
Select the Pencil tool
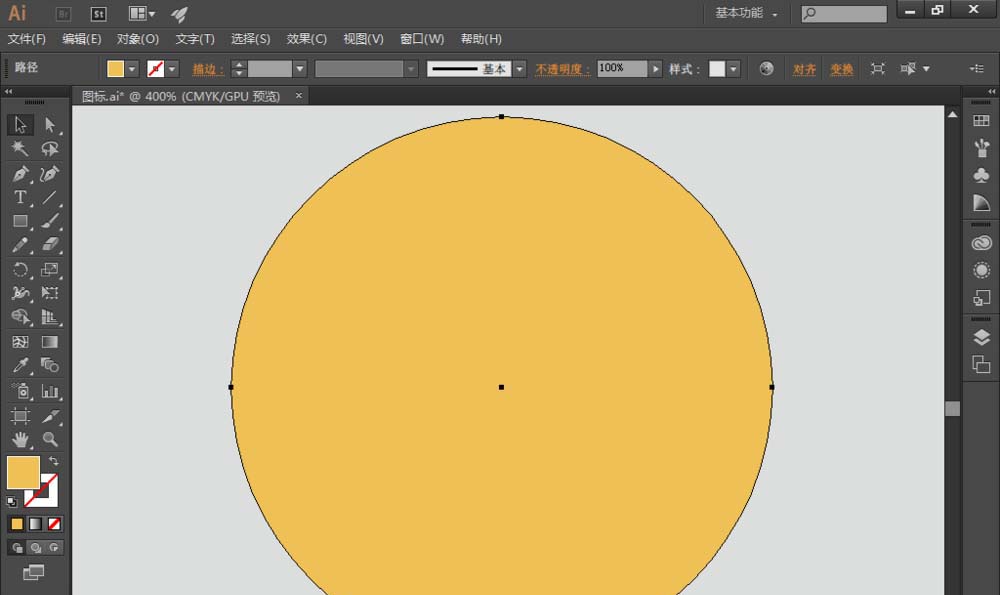[20, 245]
